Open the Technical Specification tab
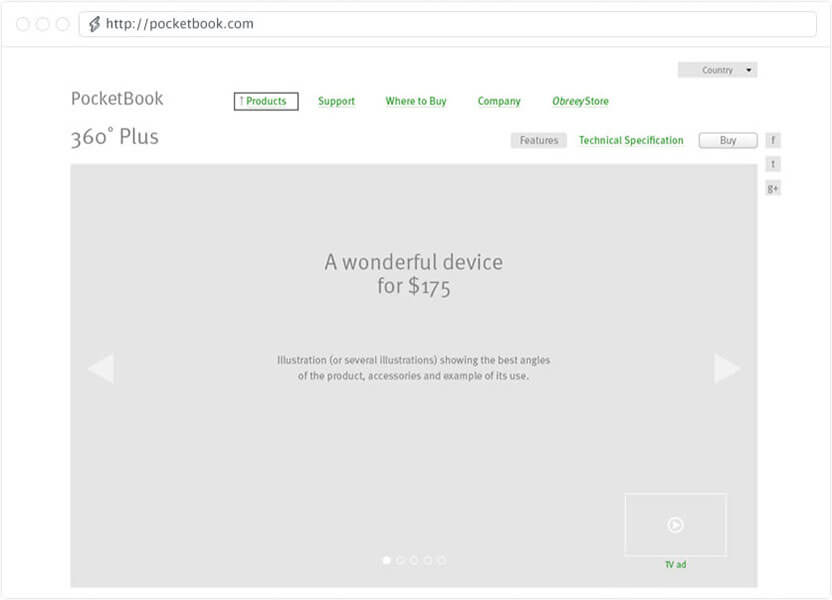832x600 pixels. [x=631, y=141]
